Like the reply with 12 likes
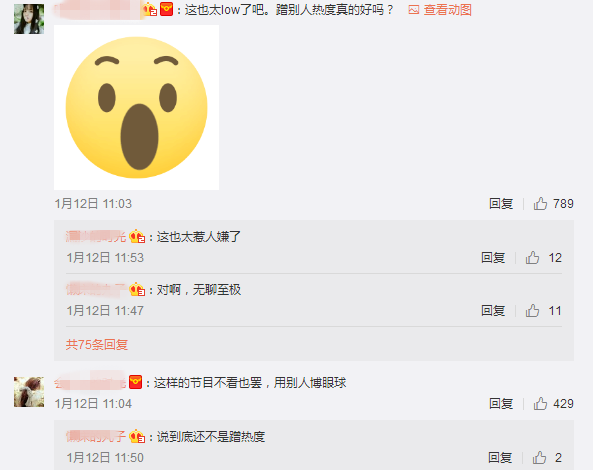 (x=532, y=257)
